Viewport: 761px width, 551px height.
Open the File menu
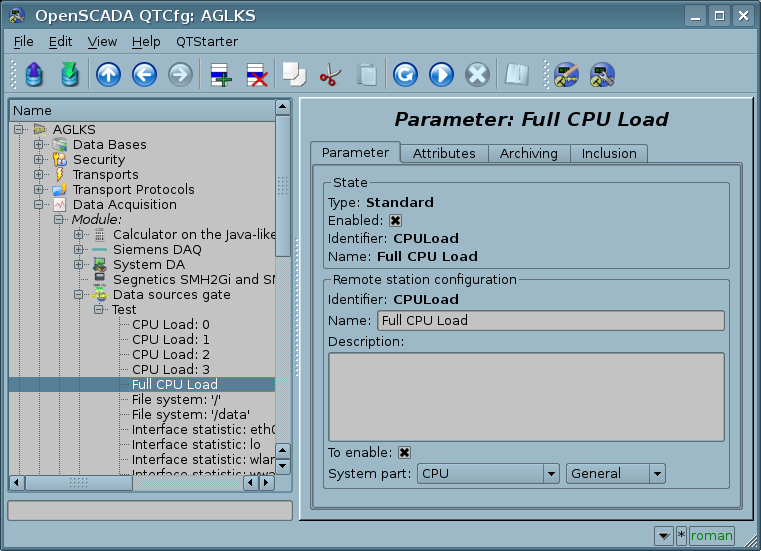23,42
